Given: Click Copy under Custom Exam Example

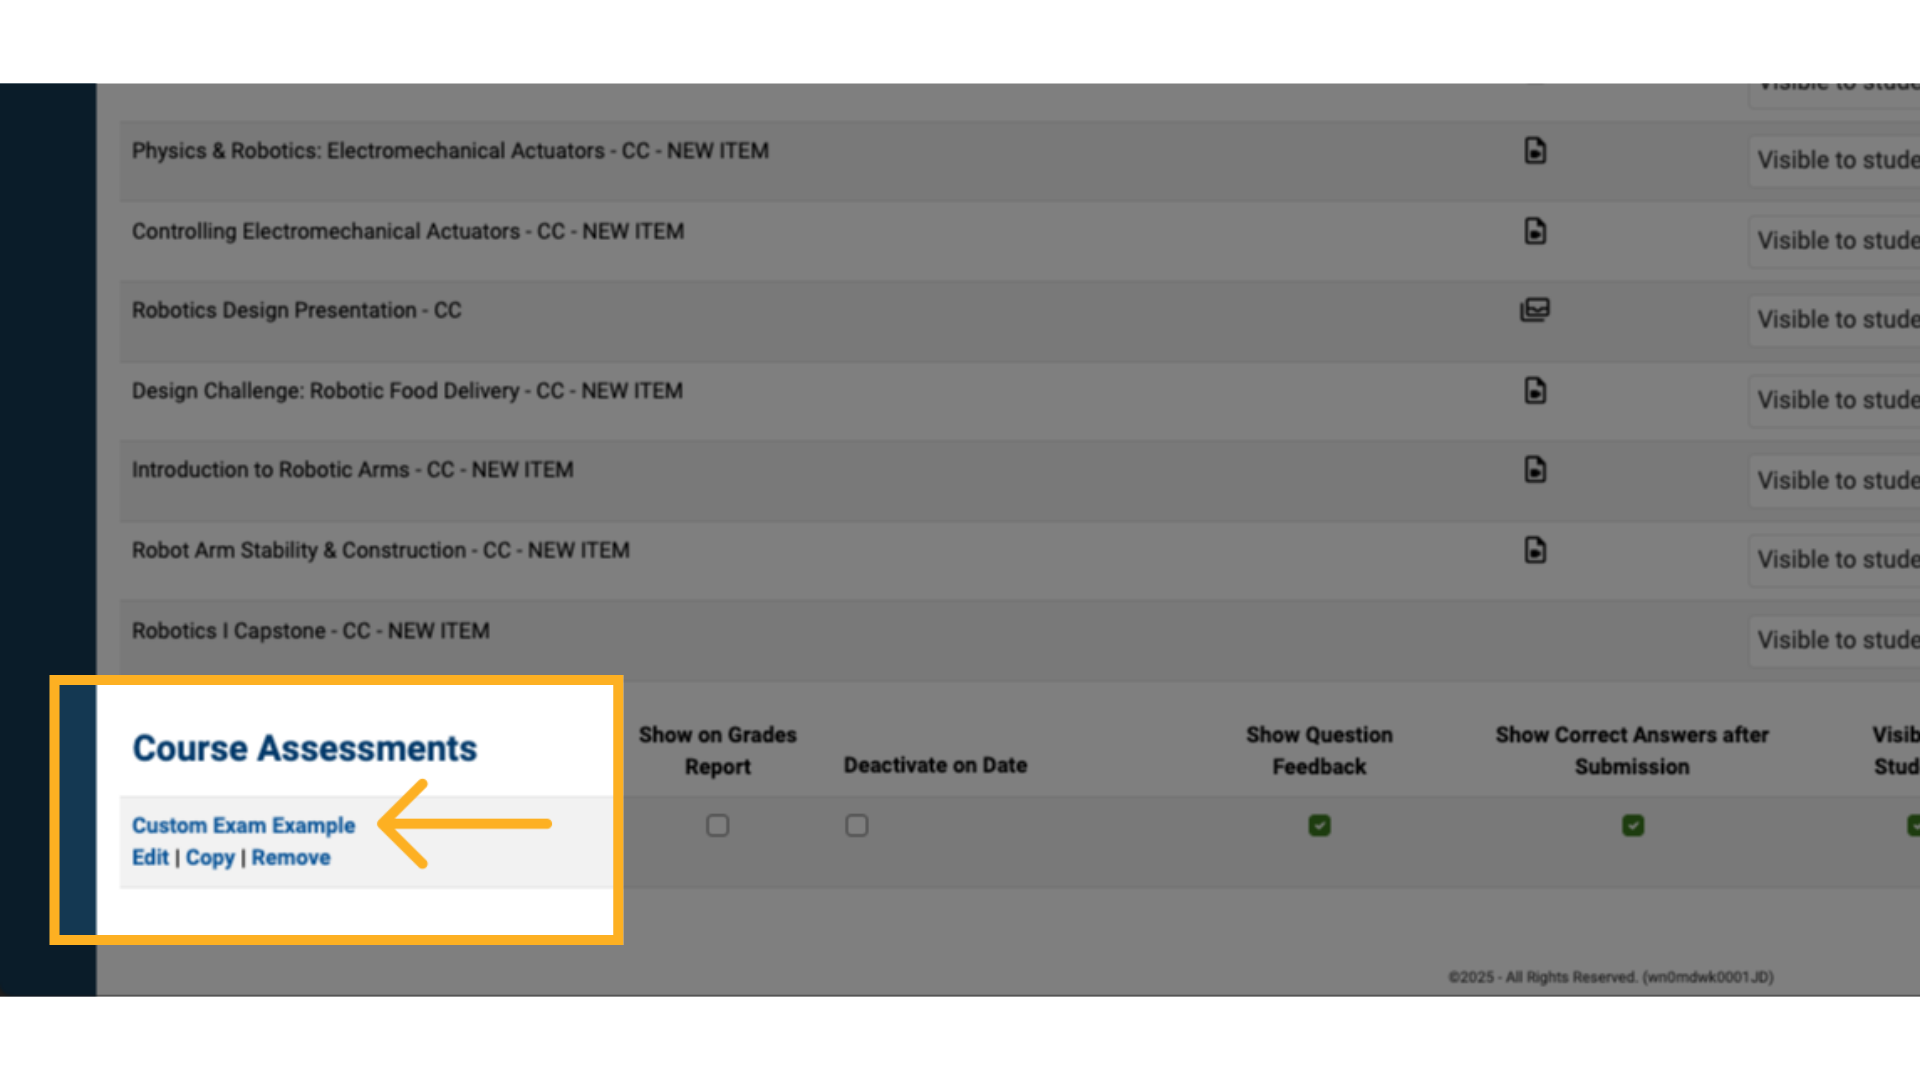Looking at the screenshot, I should tap(210, 858).
